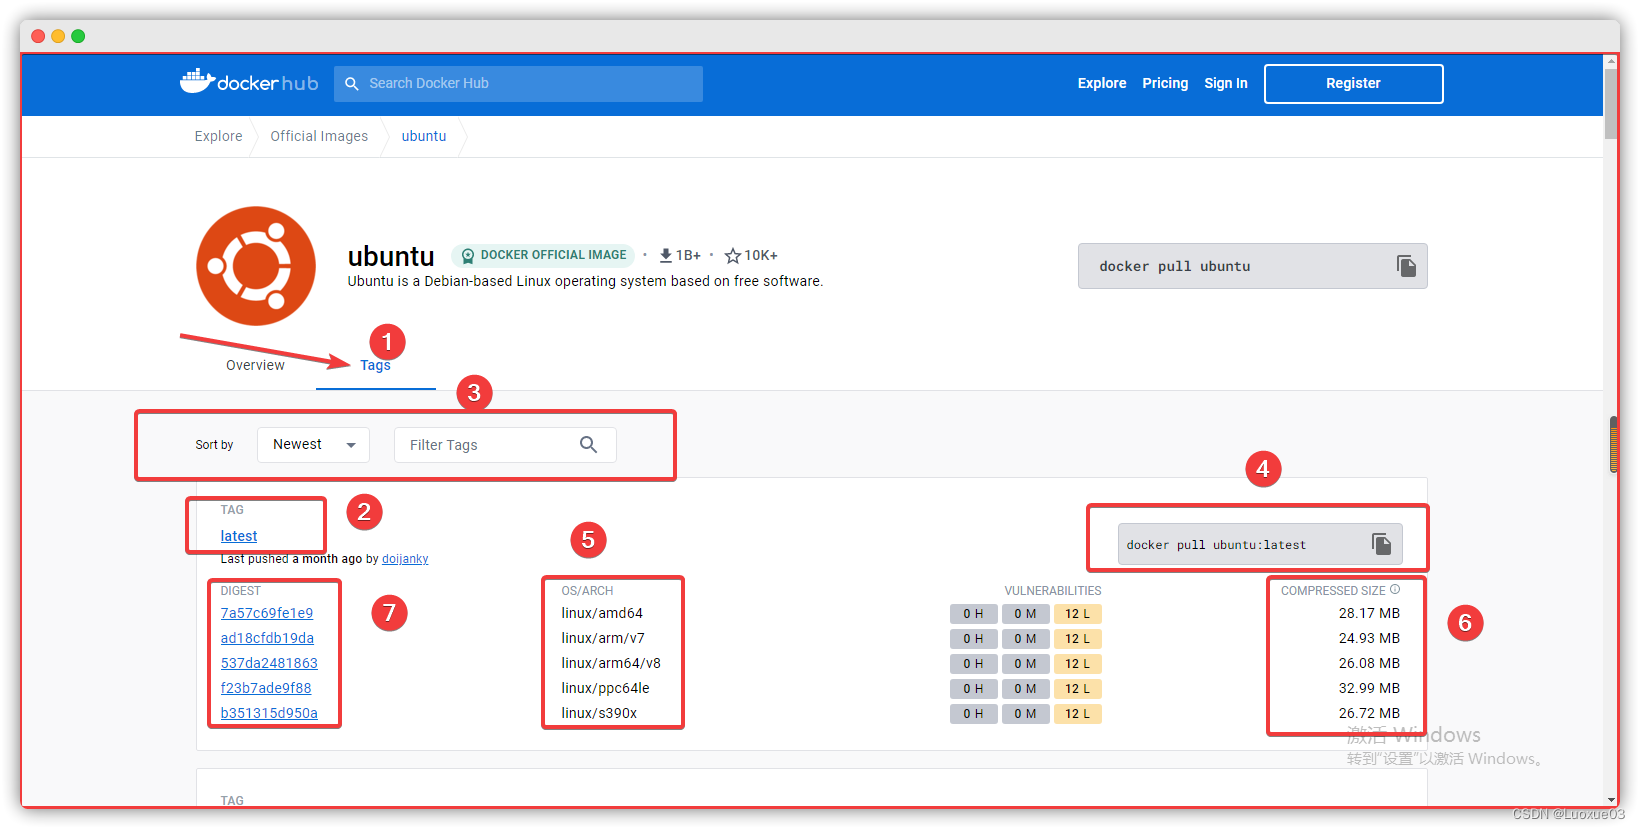
Task: Open digest 537da2481863
Action: pos(269,663)
